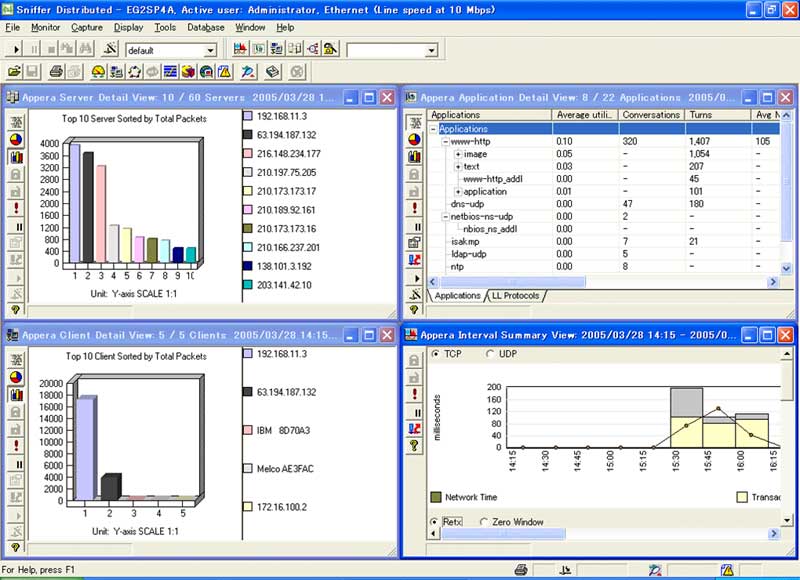
Task: Click pause icon in Server Detail sidebar
Action: (x=15, y=227)
